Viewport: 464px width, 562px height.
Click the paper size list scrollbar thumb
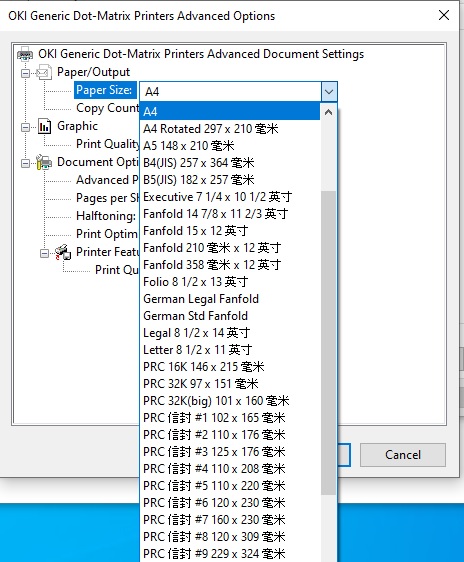pyautogui.click(x=328, y=343)
